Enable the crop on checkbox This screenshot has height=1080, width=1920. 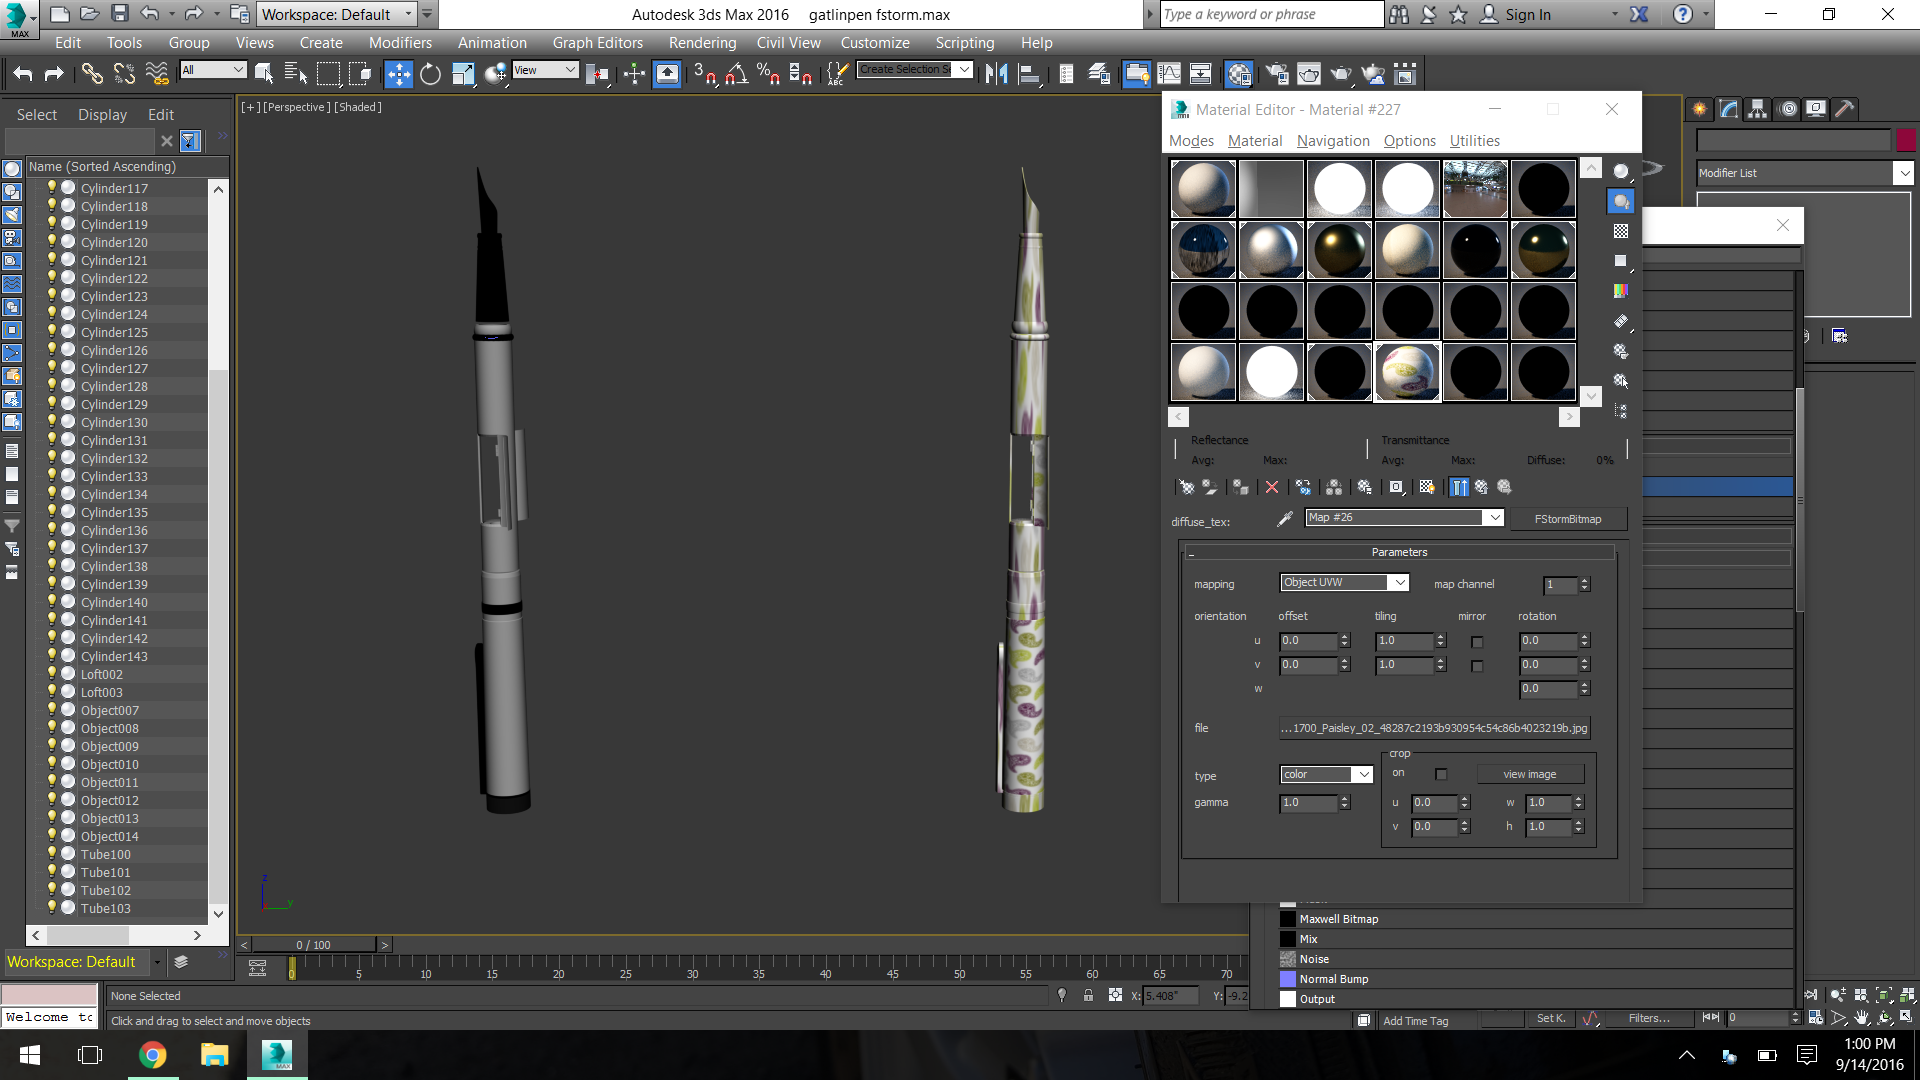pyautogui.click(x=1441, y=774)
